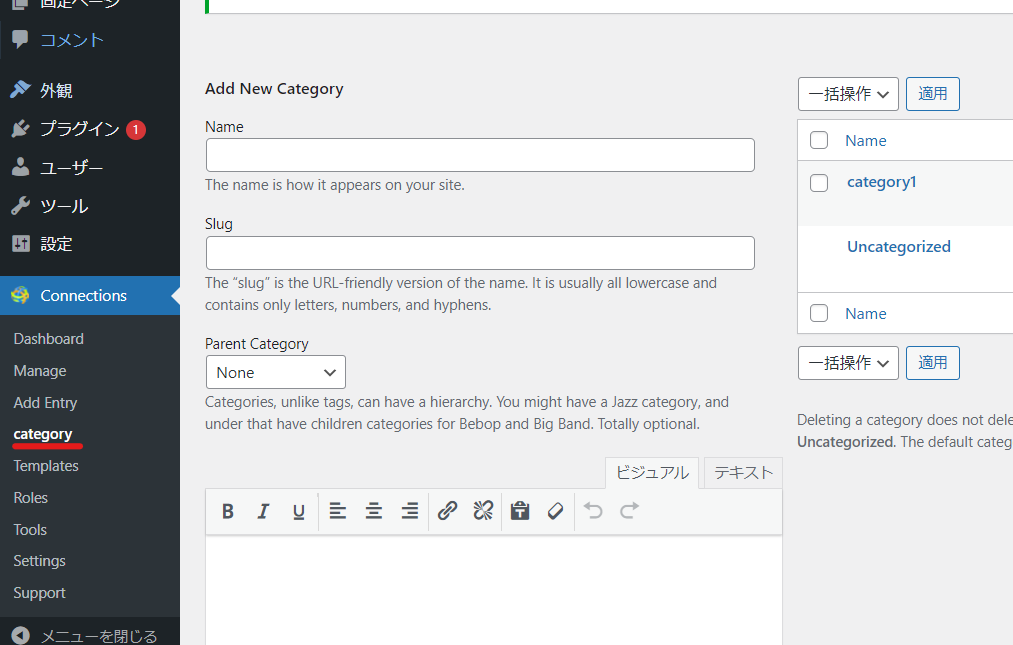Image resolution: width=1013 pixels, height=645 pixels.
Task: Open the Parent Category dropdown
Action: coord(276,372)
